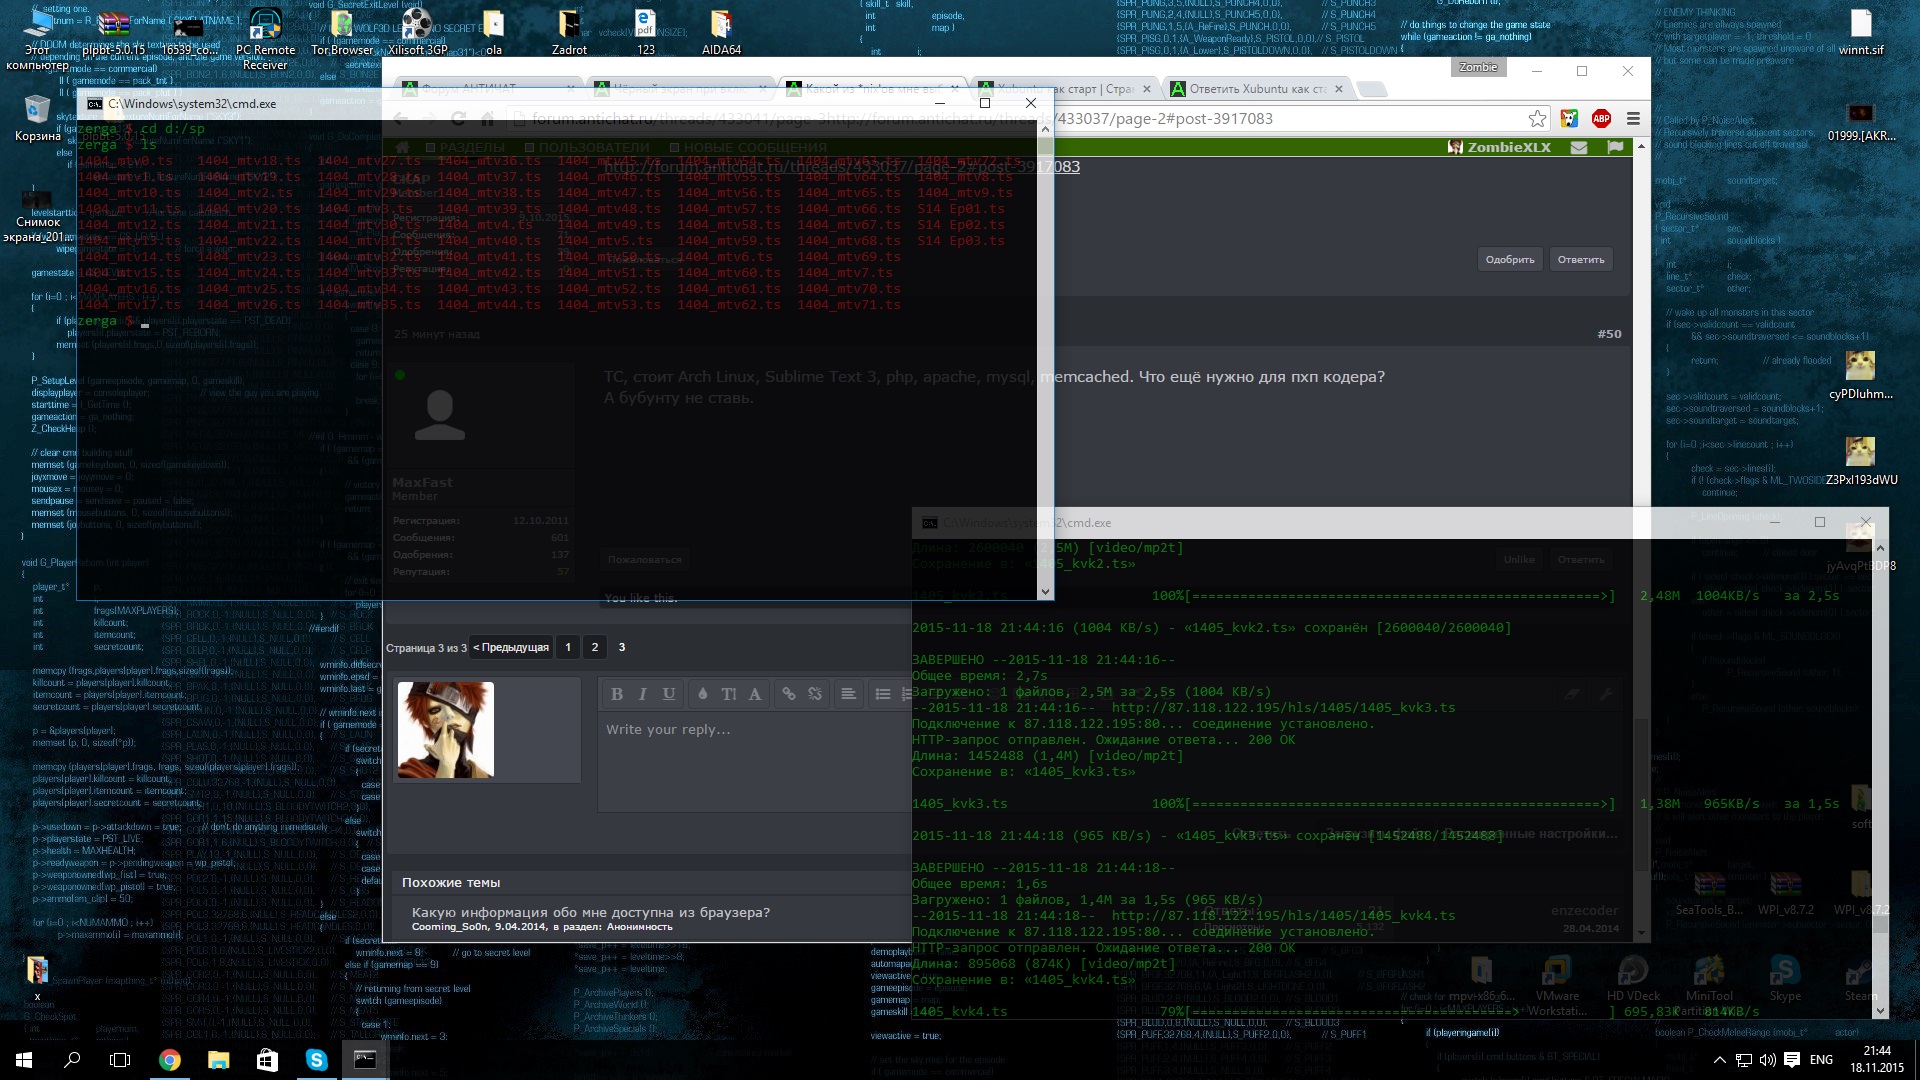Close the 'Ответить Xubuntu' tab

[x=1338, y=89]
